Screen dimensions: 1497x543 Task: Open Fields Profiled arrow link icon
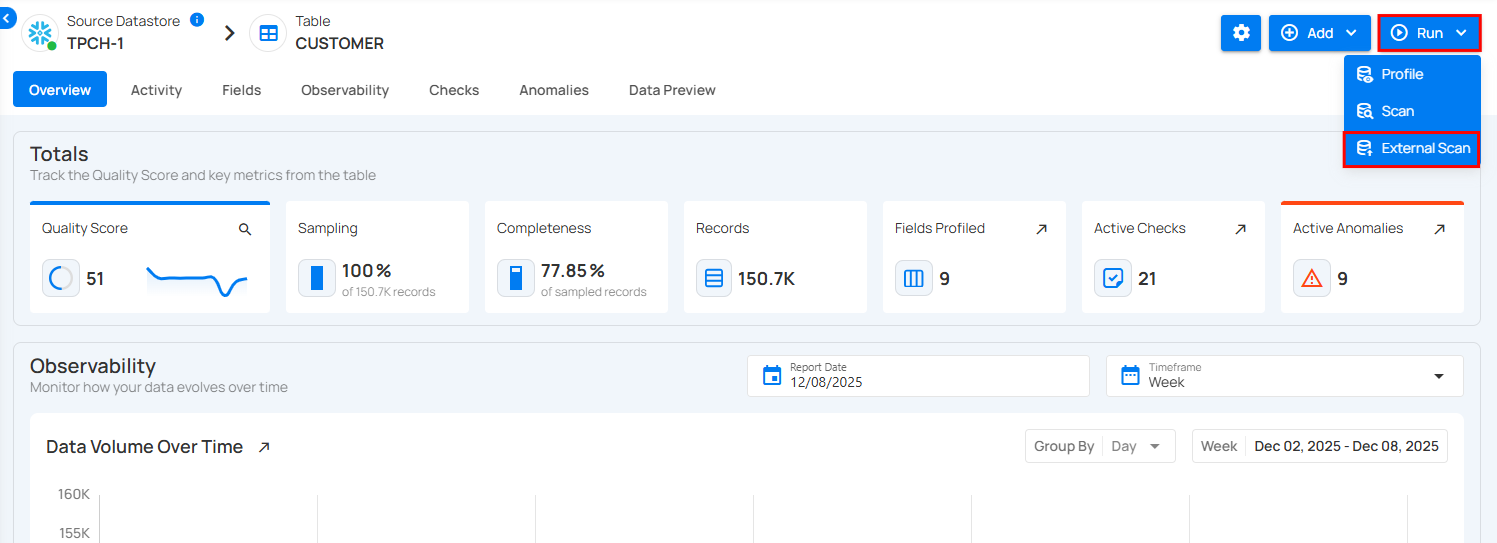tap(1041, 229)
